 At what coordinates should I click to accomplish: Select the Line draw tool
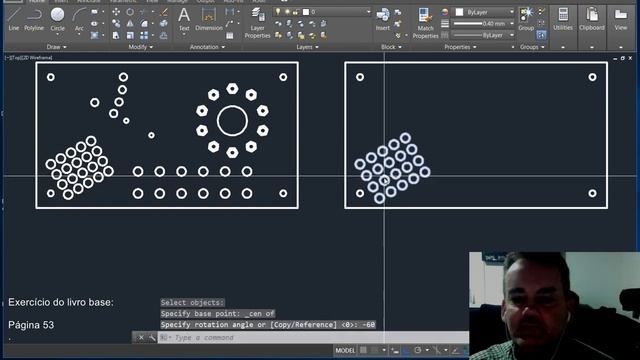[13, 19]
